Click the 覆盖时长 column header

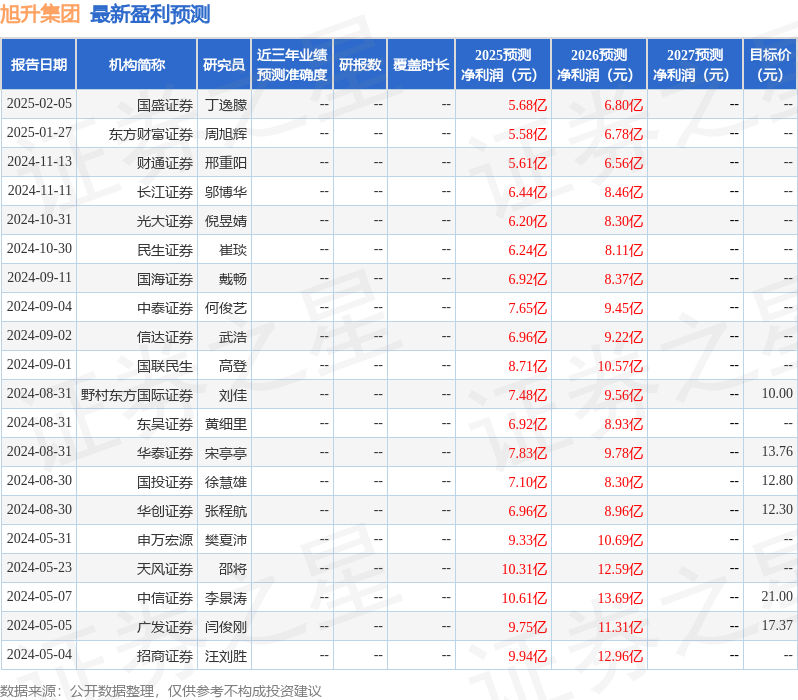coord(421,65)
